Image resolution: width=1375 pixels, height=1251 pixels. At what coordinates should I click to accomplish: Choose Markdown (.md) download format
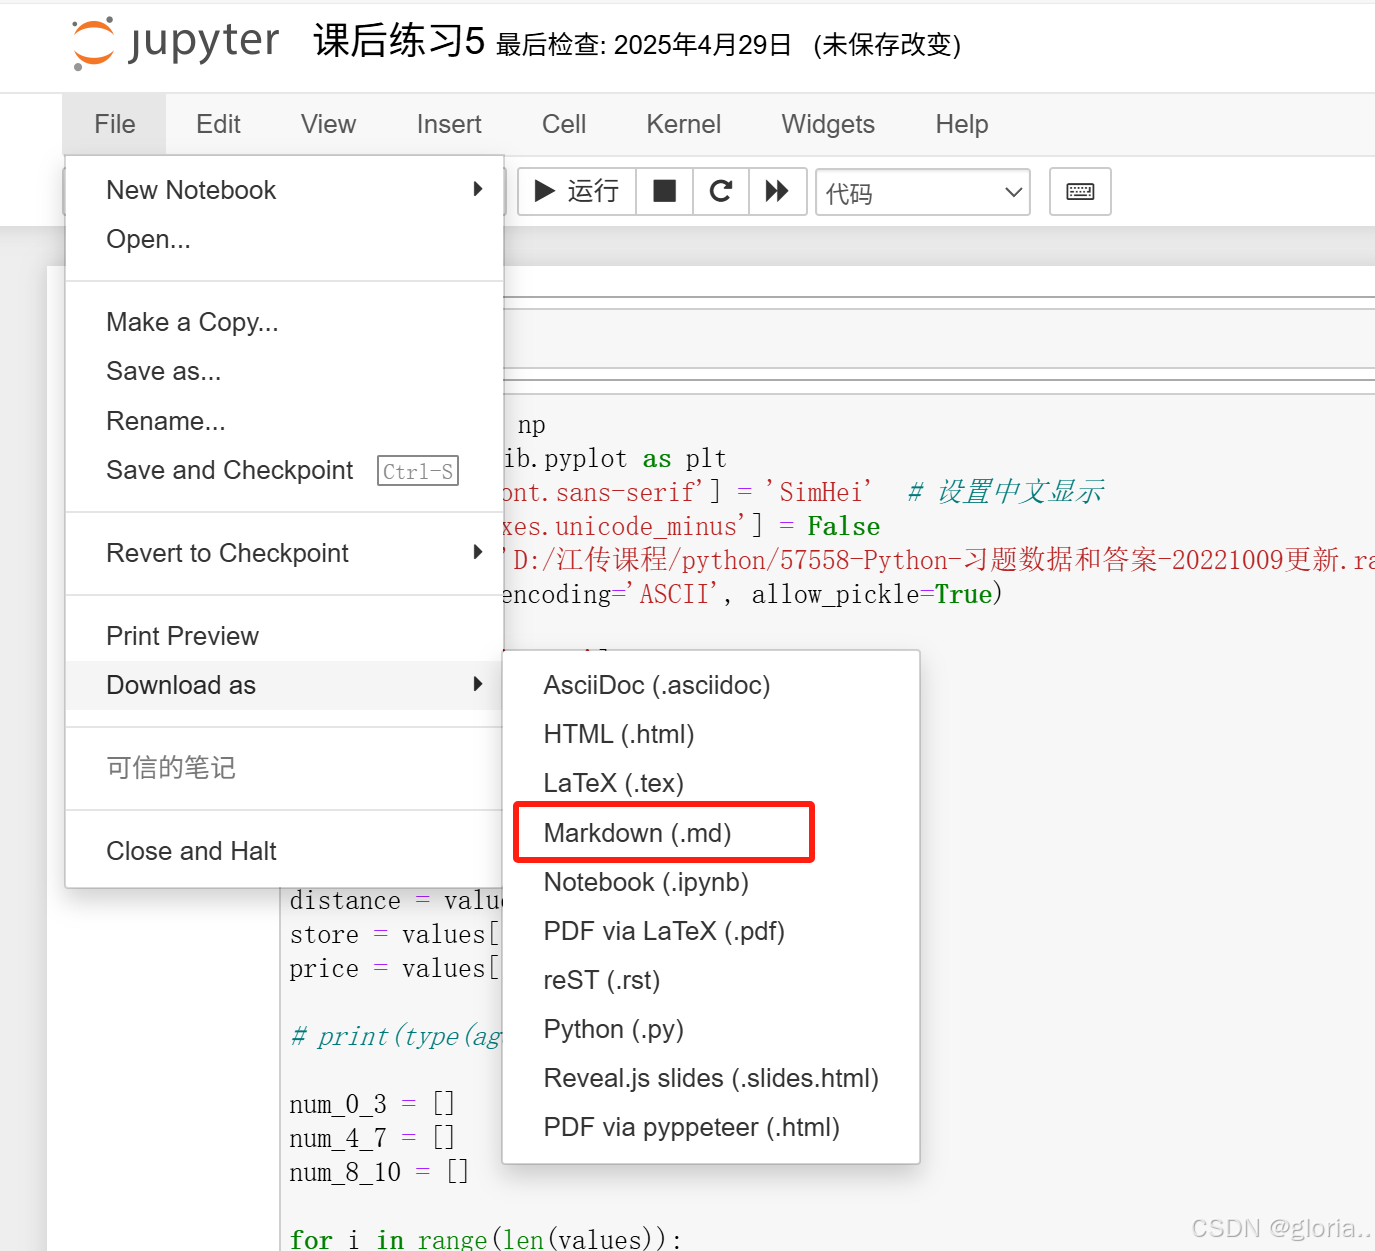[x=637, y=832]
